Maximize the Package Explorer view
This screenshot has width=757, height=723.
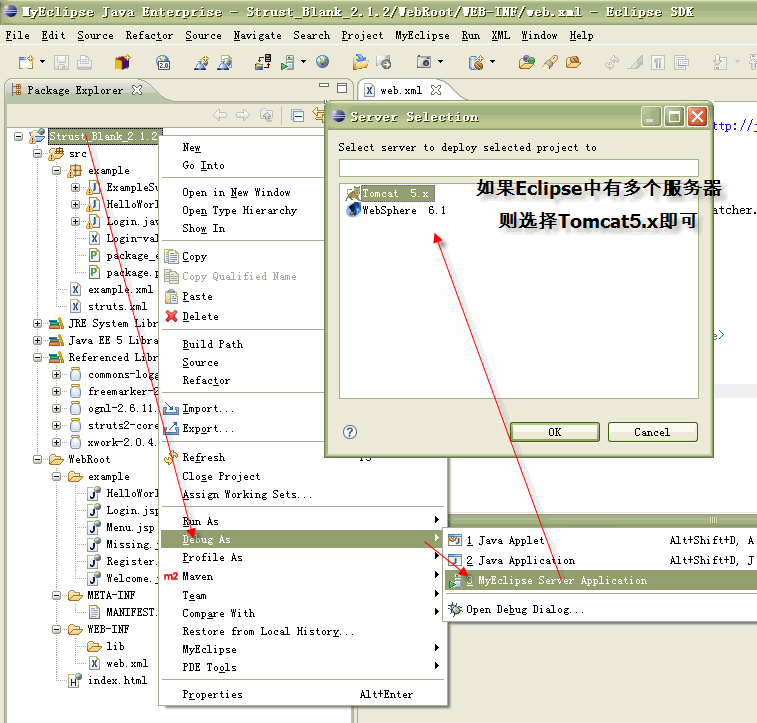click(342, 87)
